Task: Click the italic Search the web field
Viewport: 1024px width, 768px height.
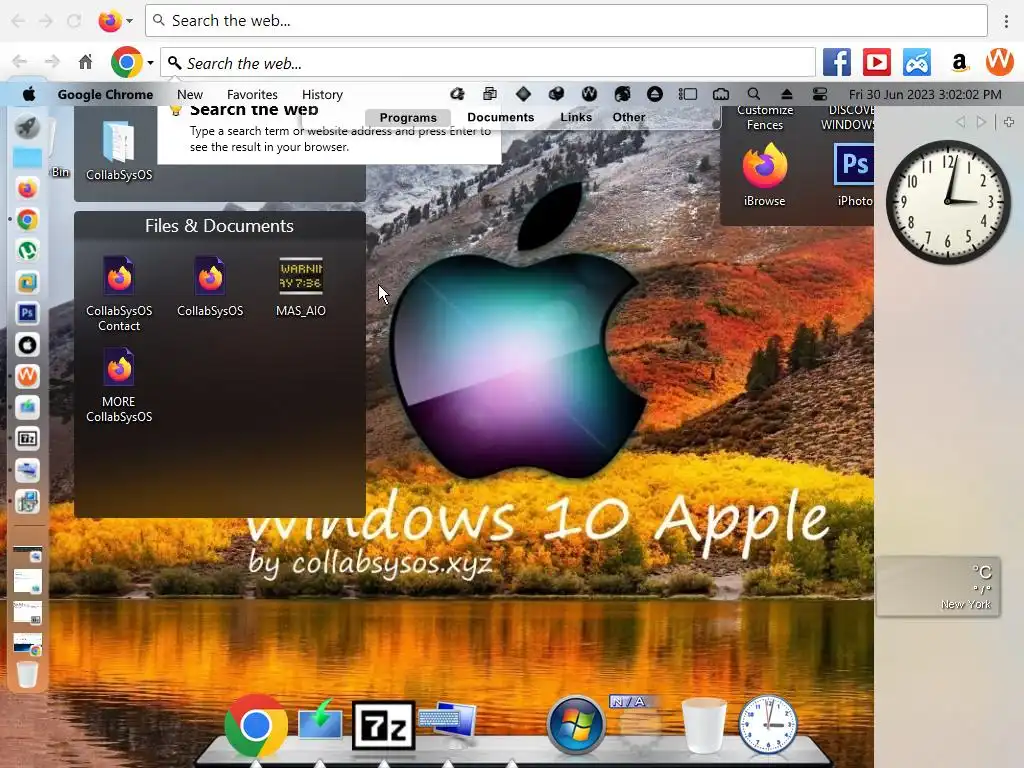Action: [488, 63]
